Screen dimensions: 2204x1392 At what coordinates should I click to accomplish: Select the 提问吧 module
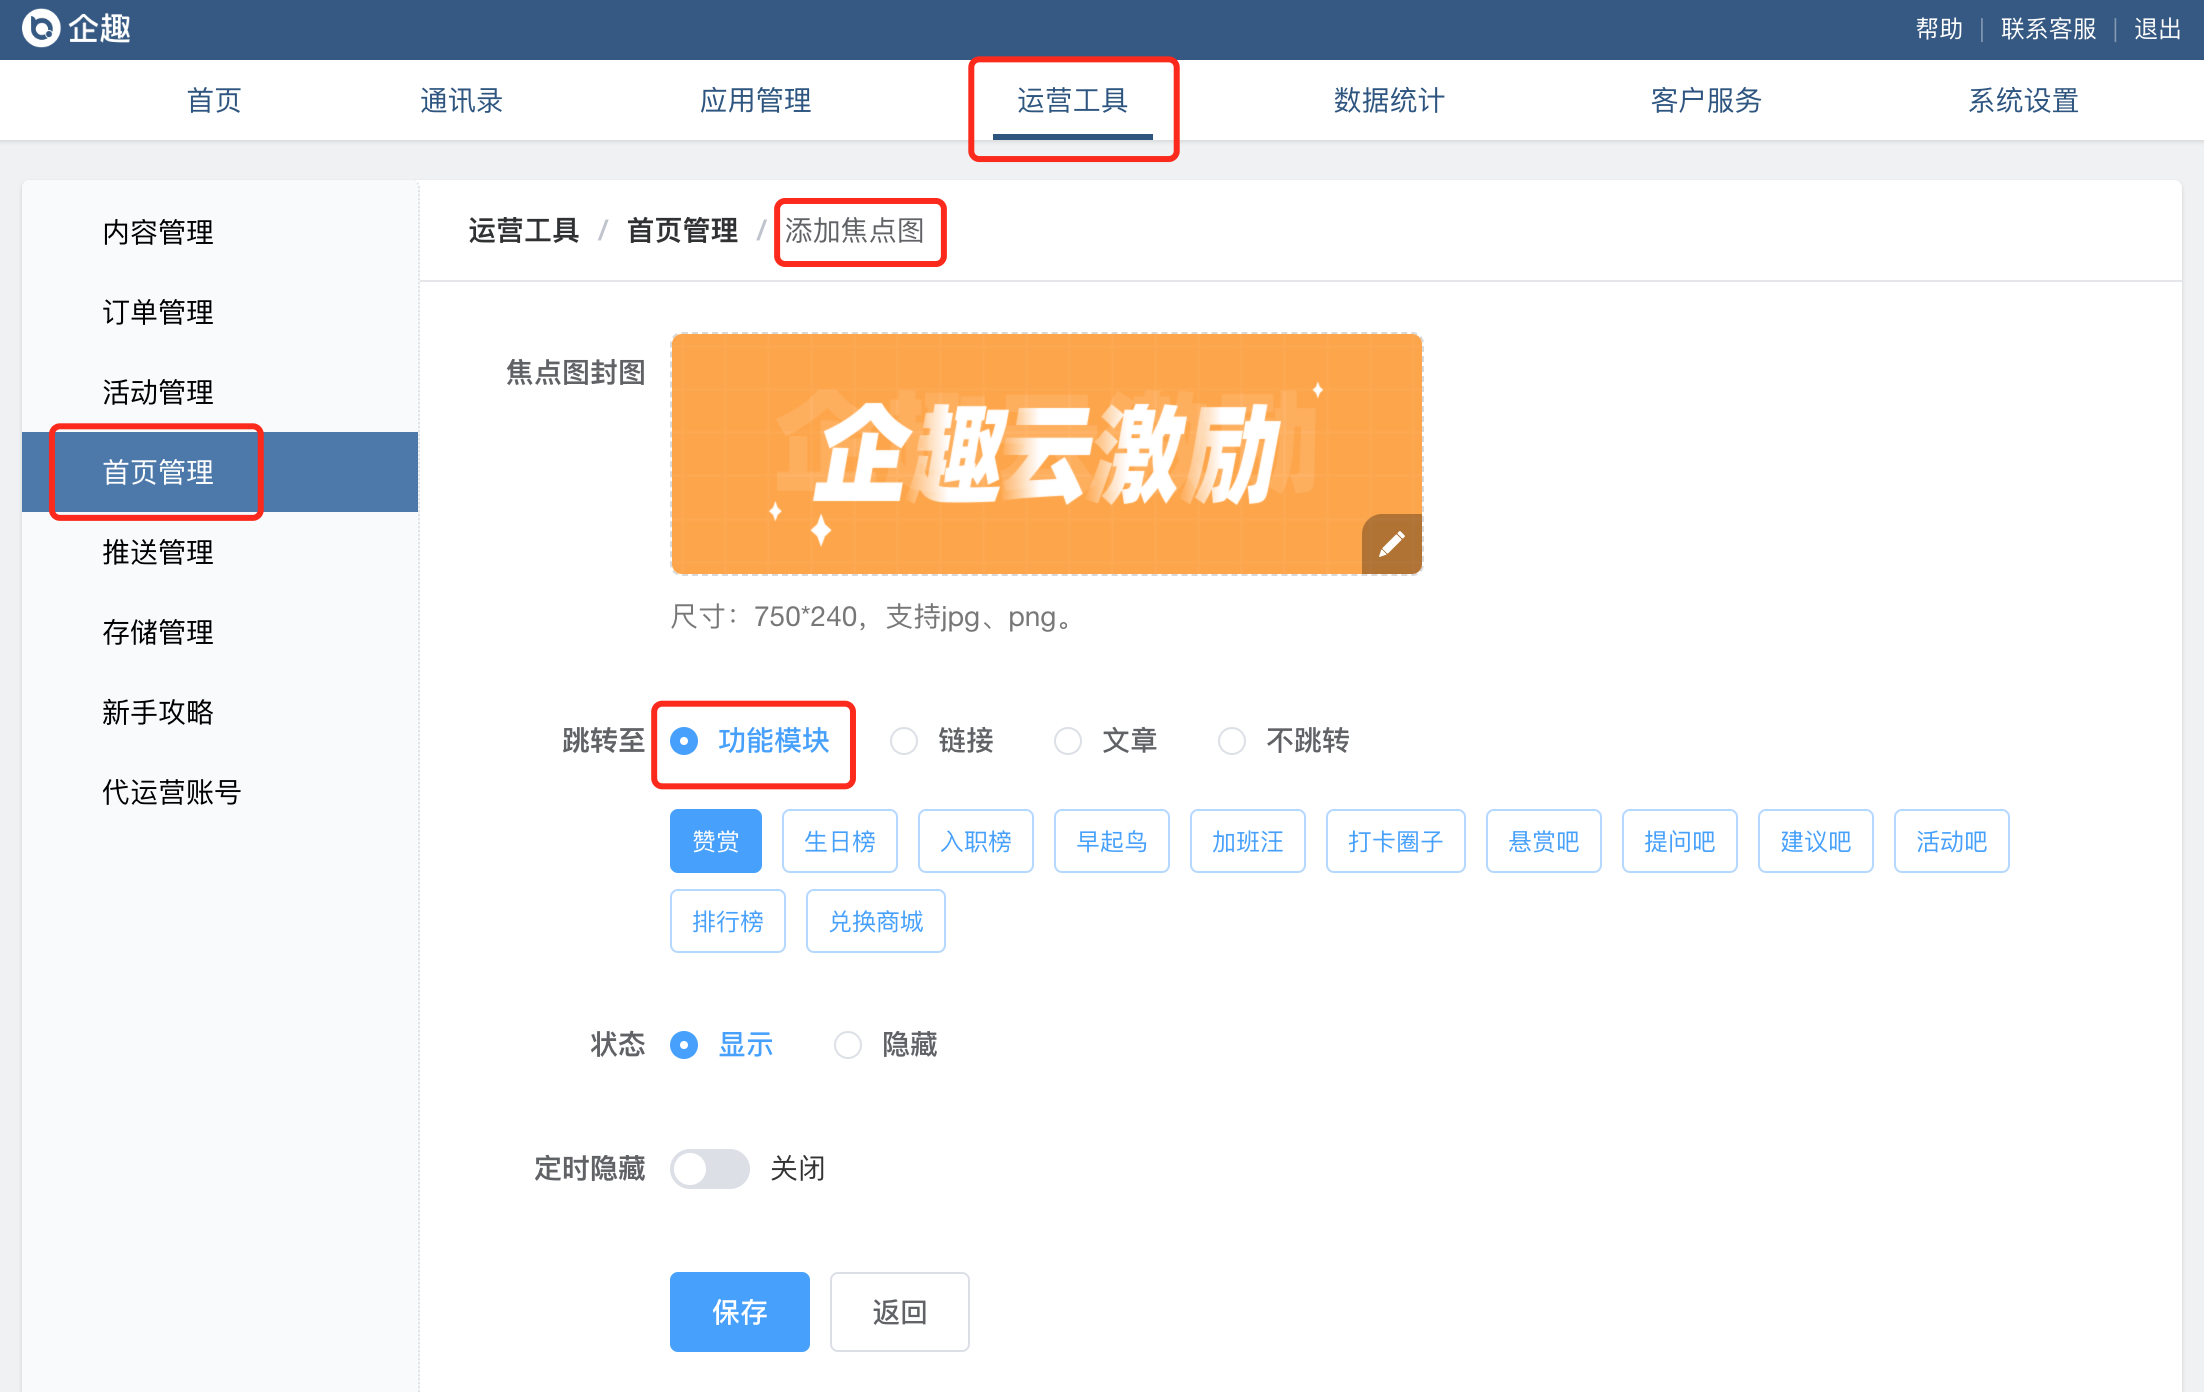pyautogui.click(x=1680, y=841)
